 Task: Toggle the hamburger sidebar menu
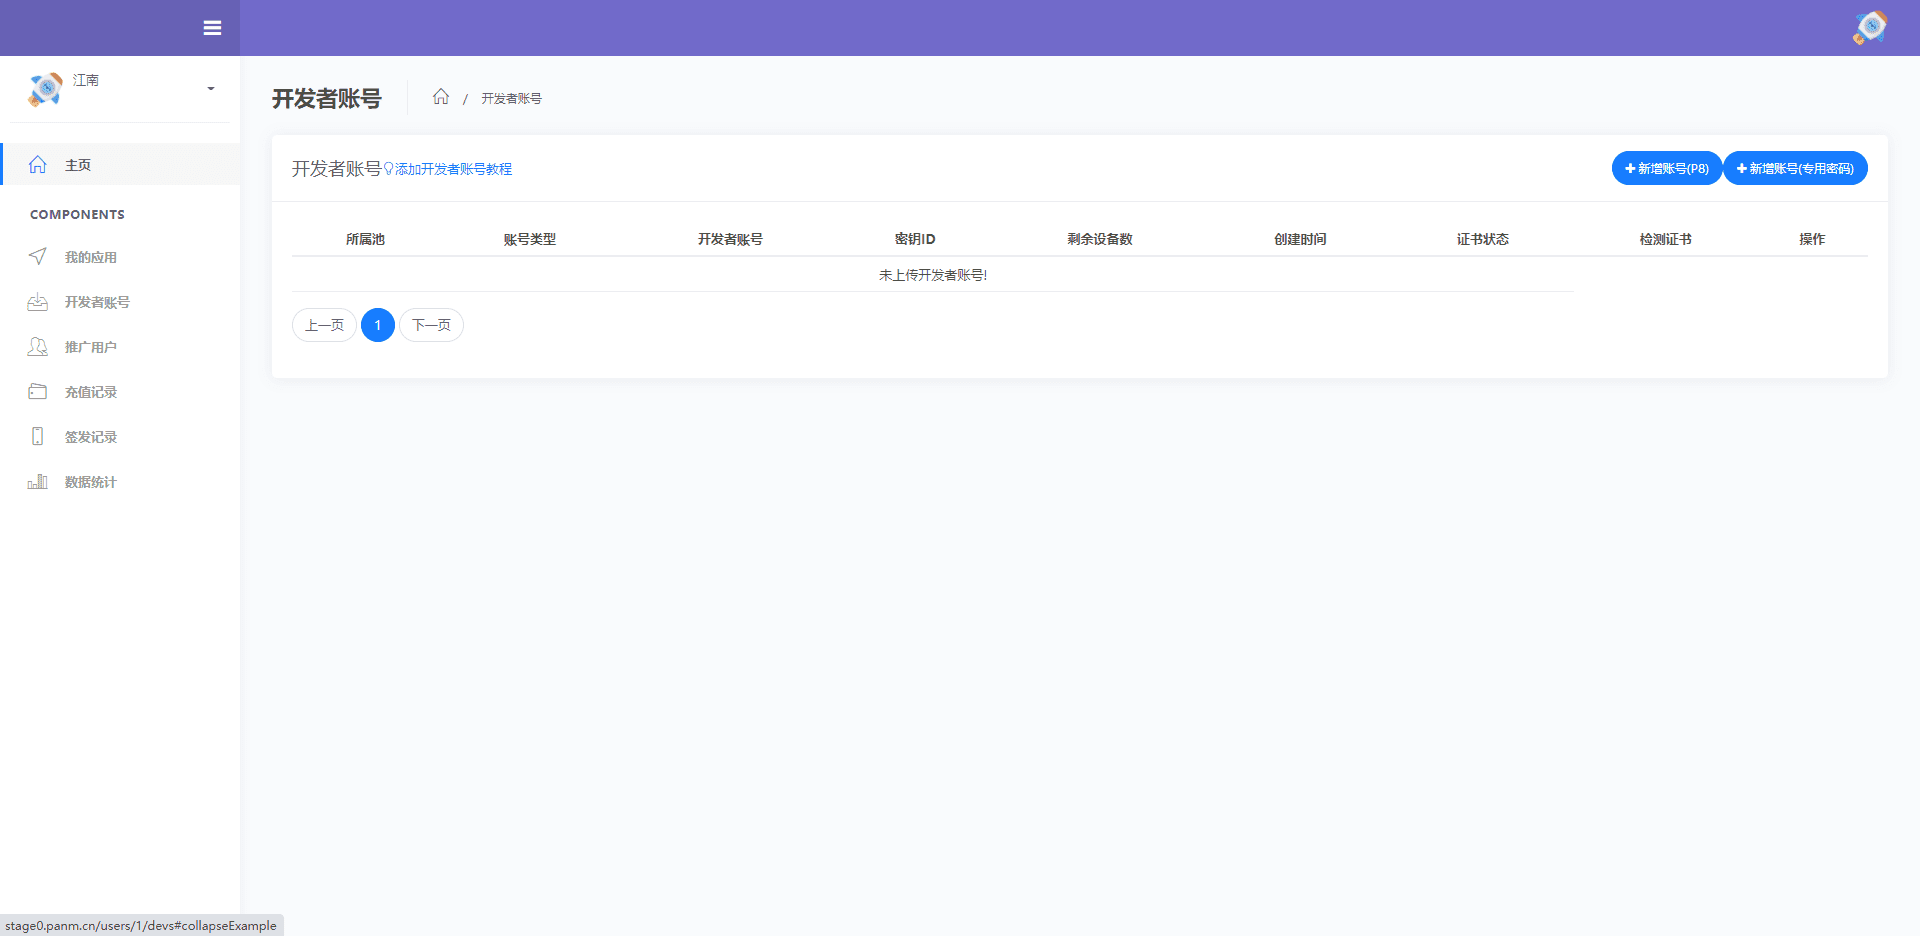tap(212, 28)
